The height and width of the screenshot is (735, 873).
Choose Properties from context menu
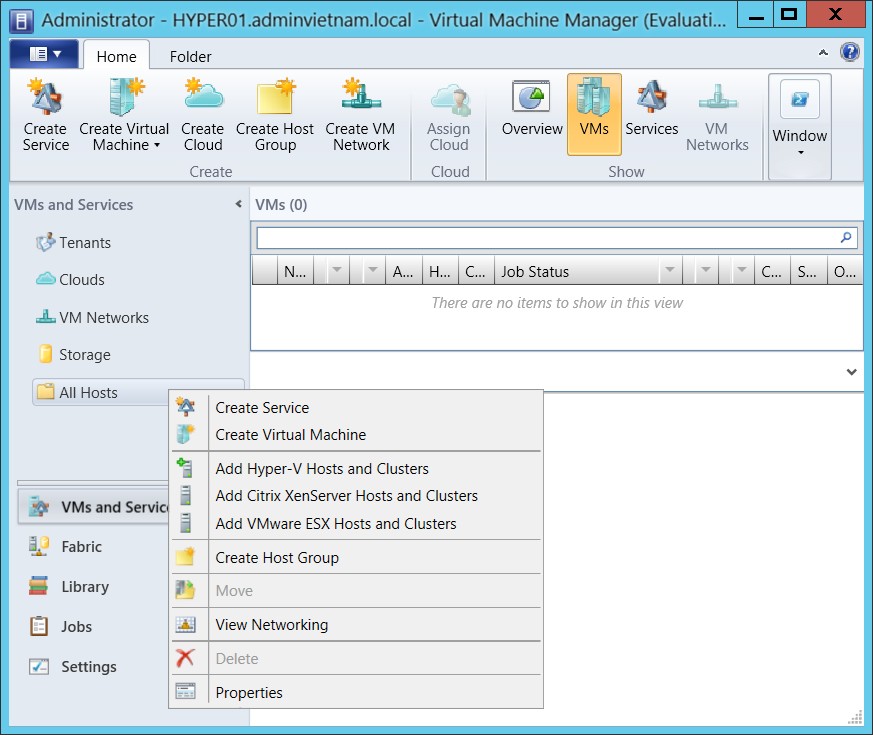(x=356, y=693)
